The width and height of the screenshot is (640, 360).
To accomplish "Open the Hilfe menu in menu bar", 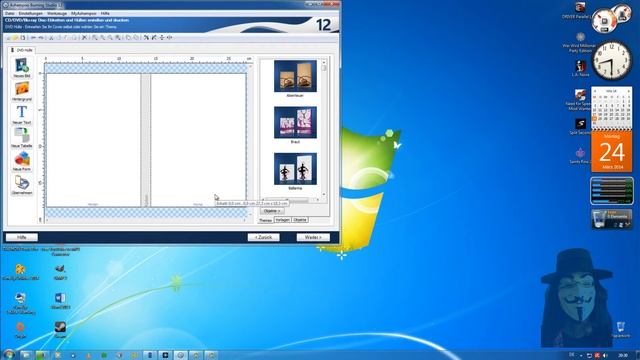I will coord(105,13).
